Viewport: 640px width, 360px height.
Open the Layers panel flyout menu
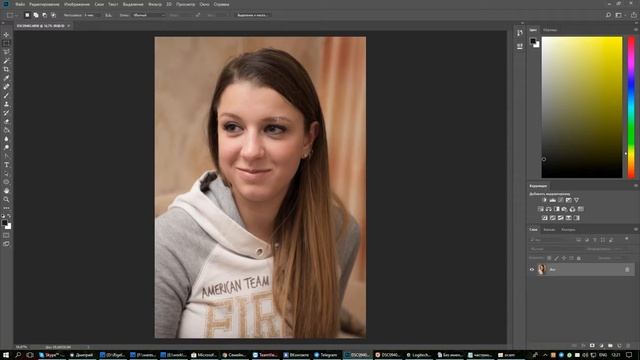click(x=636, y=229)
